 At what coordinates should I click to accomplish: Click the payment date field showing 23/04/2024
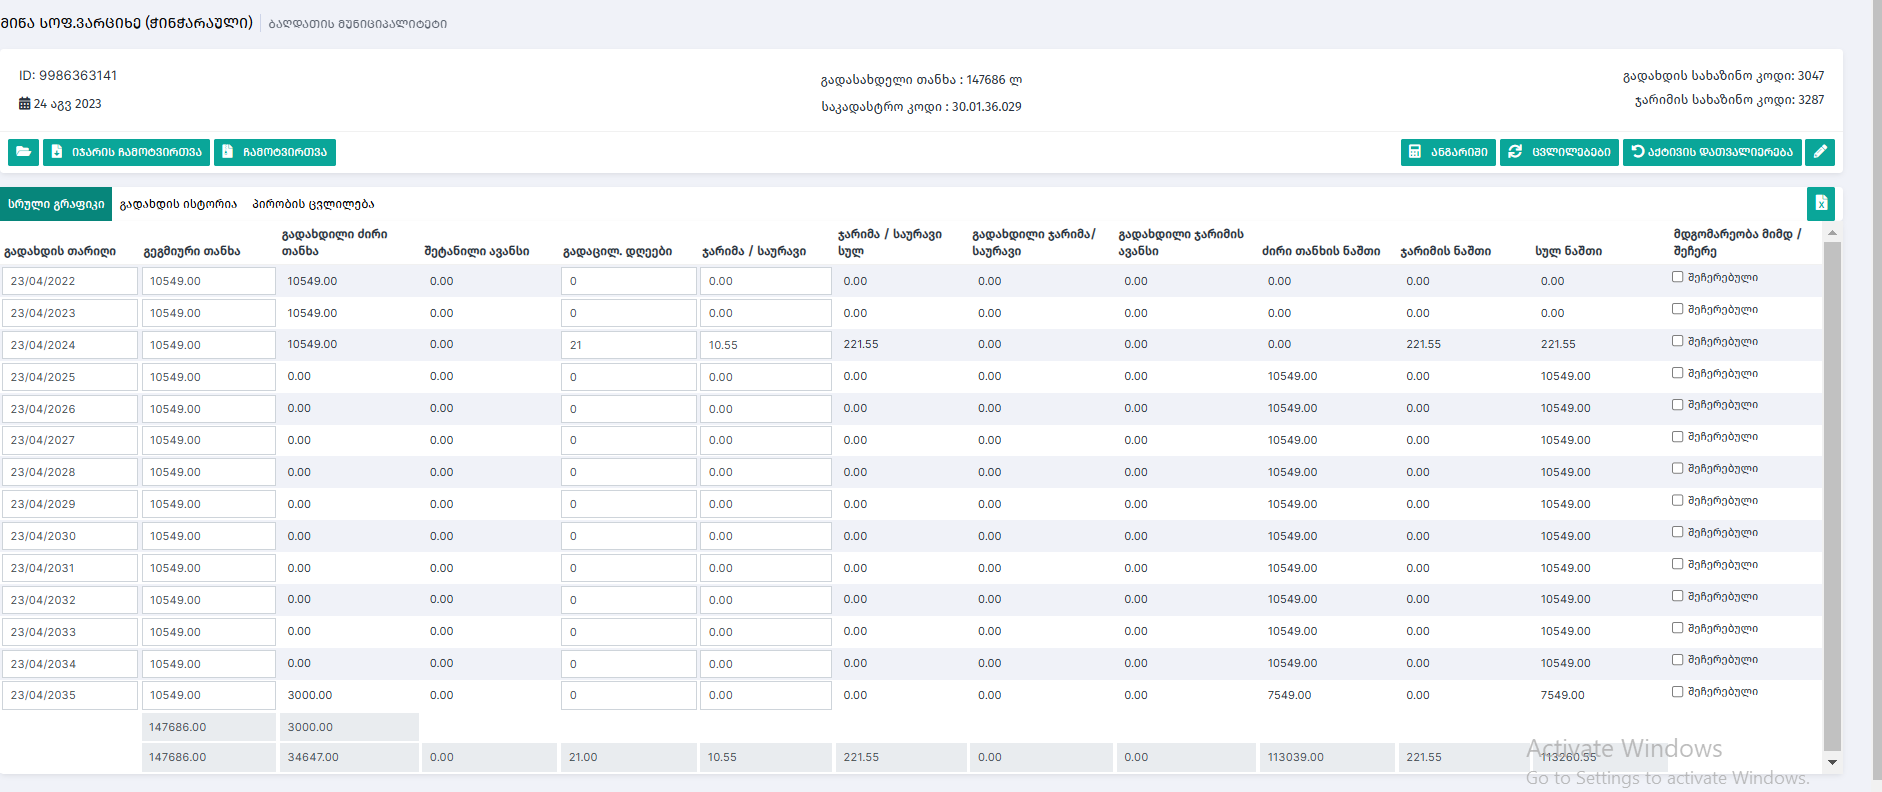click(69, 345)
